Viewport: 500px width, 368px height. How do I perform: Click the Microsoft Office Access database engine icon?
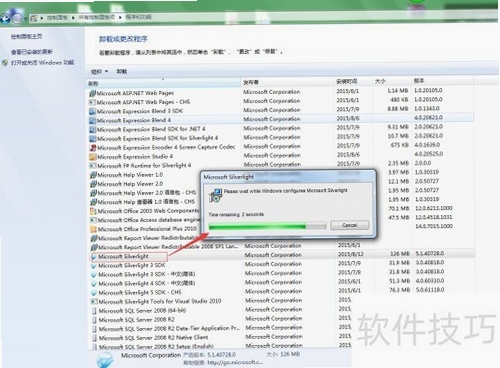93,220
